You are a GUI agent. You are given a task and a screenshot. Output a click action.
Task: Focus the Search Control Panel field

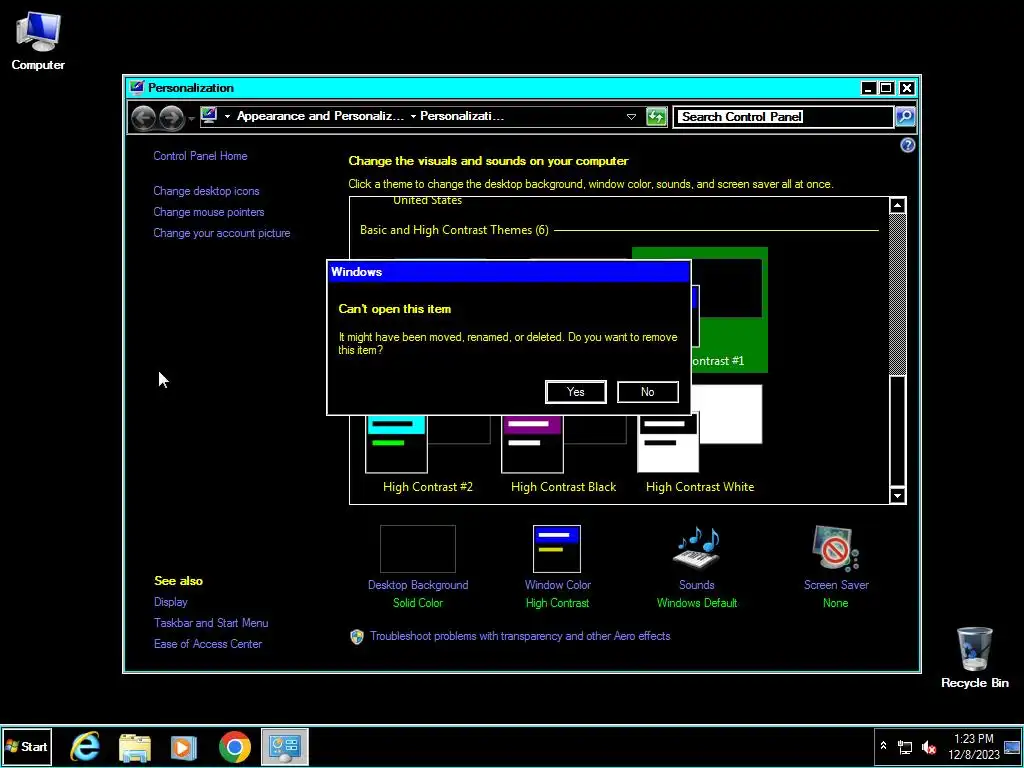coord(783,117)
